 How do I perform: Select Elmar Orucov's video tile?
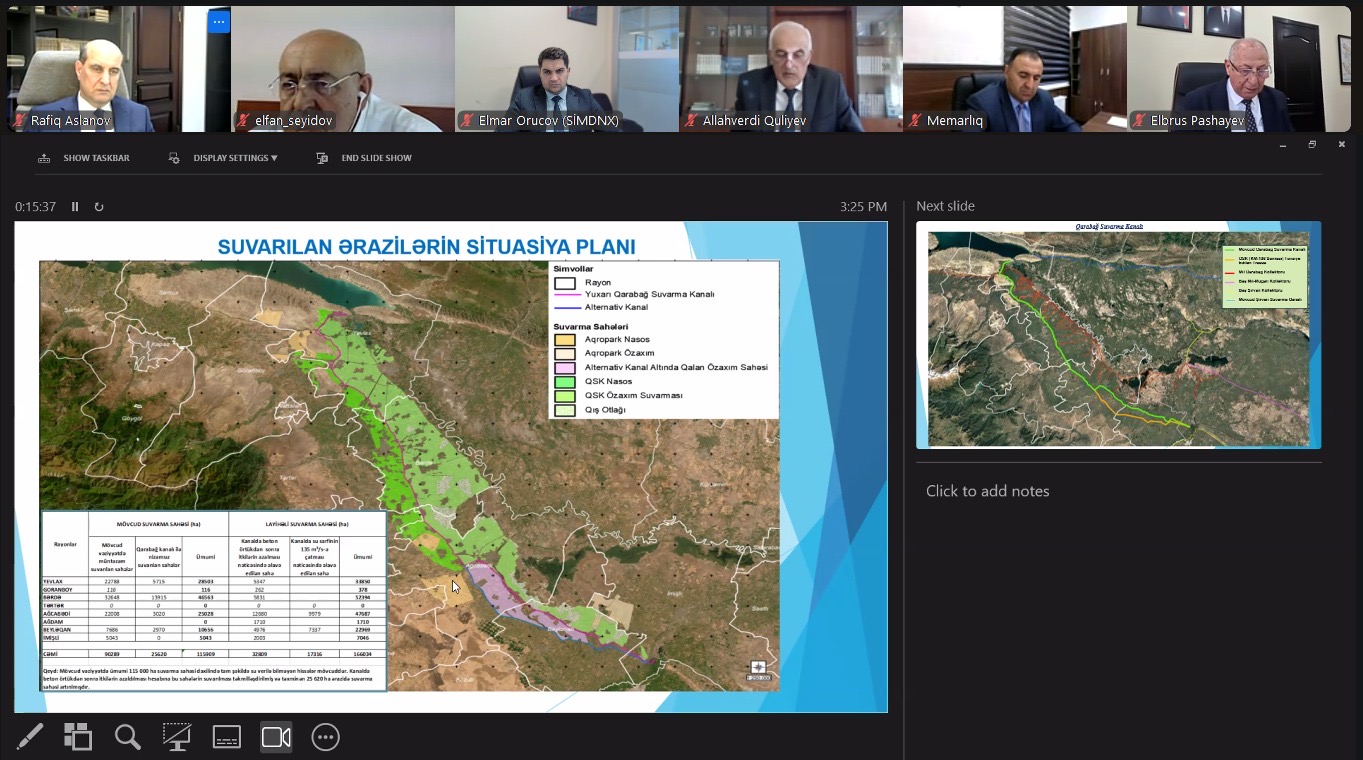566,68
